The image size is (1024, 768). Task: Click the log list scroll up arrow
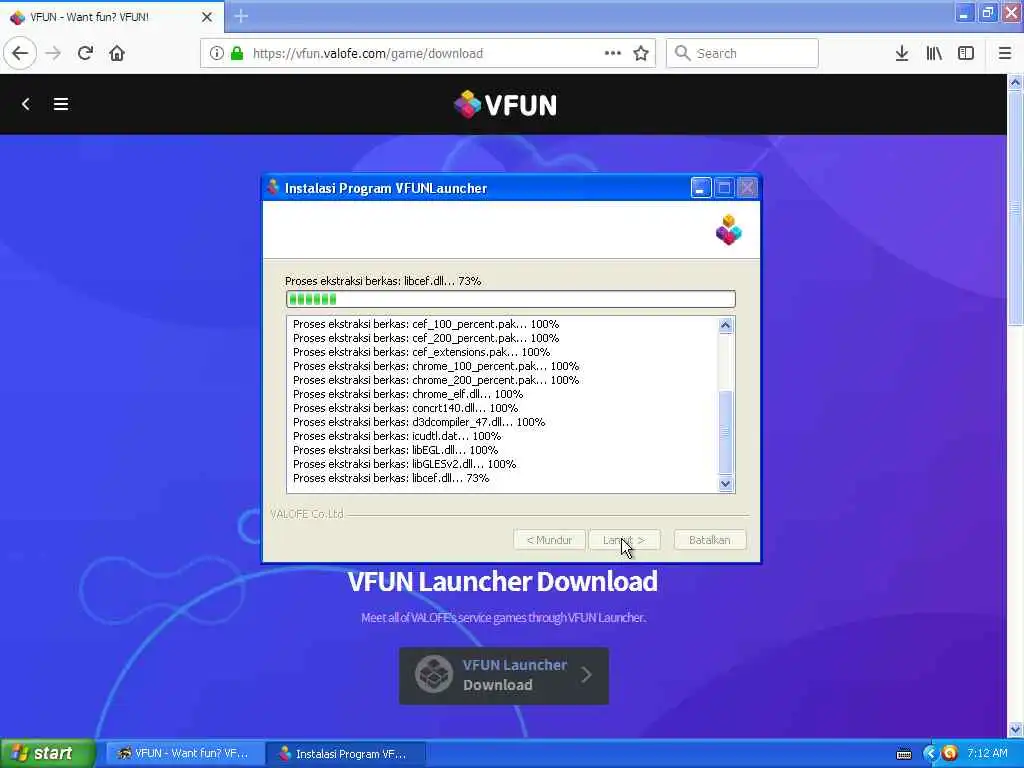(726, 325)
